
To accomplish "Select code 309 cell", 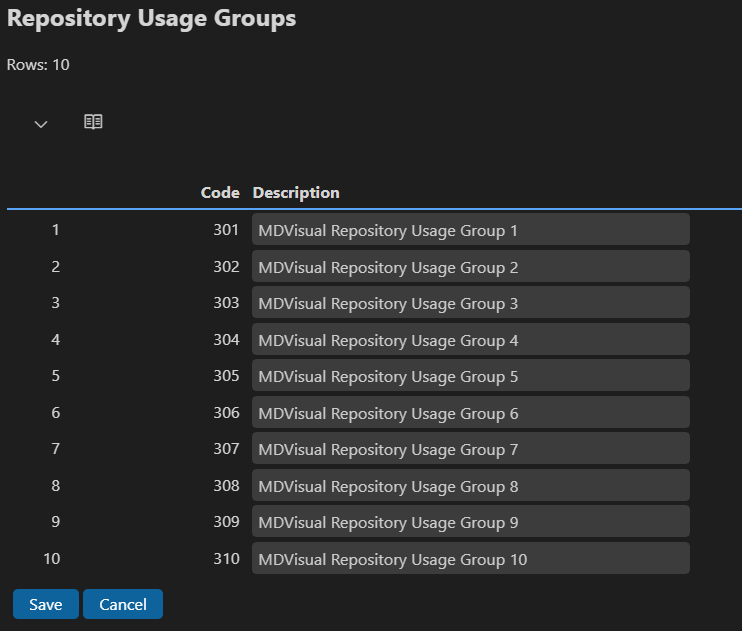I will [226, 521].
